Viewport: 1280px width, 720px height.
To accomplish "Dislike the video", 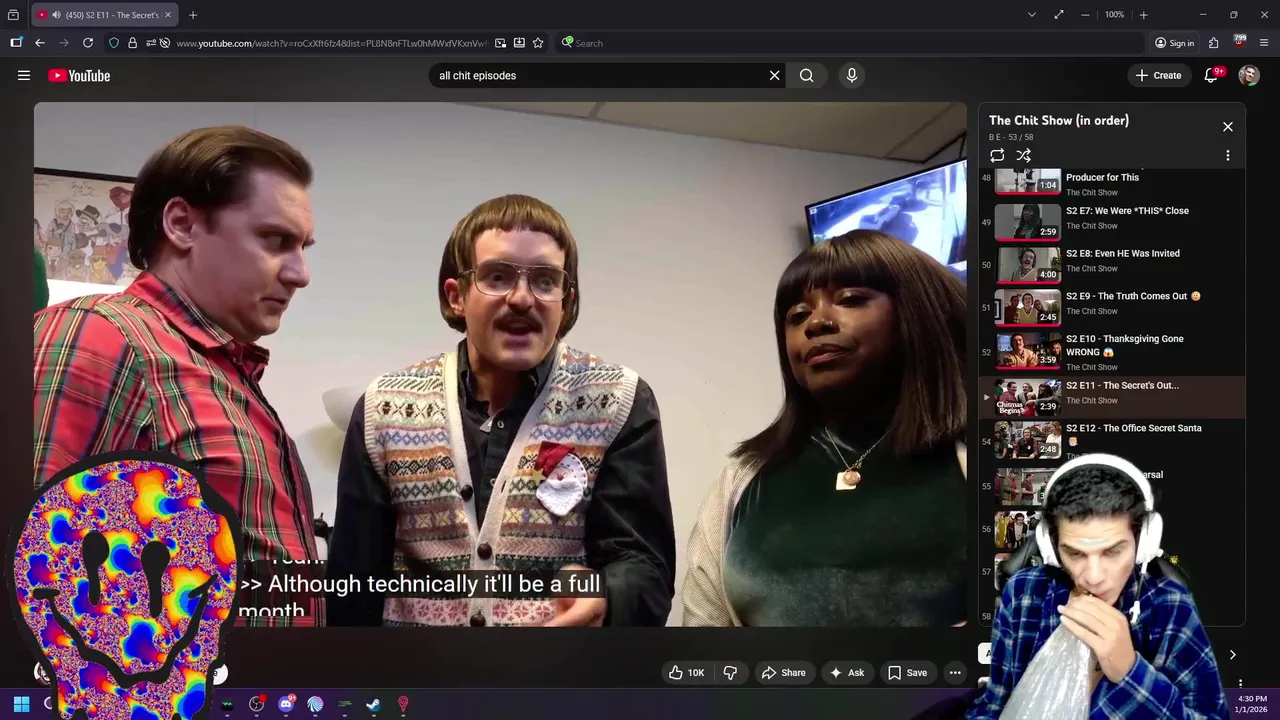I will click(730, 673).
